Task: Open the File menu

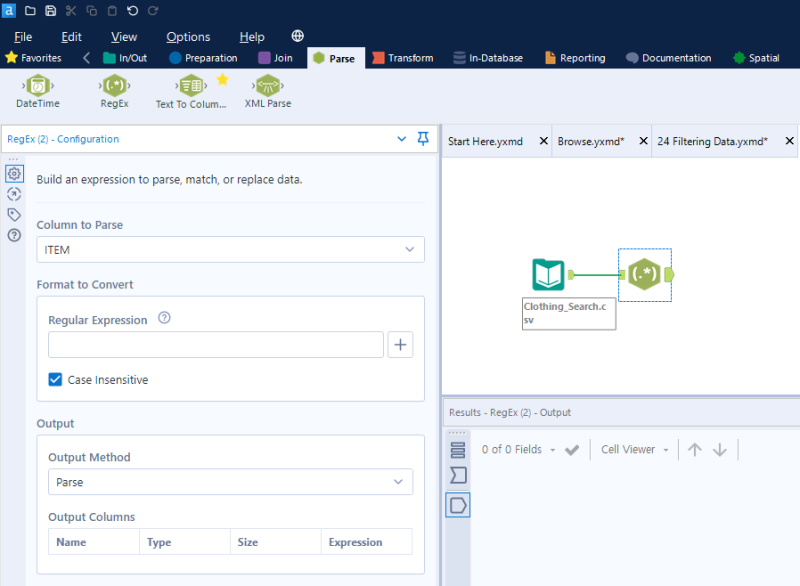Action: point(23,37)
